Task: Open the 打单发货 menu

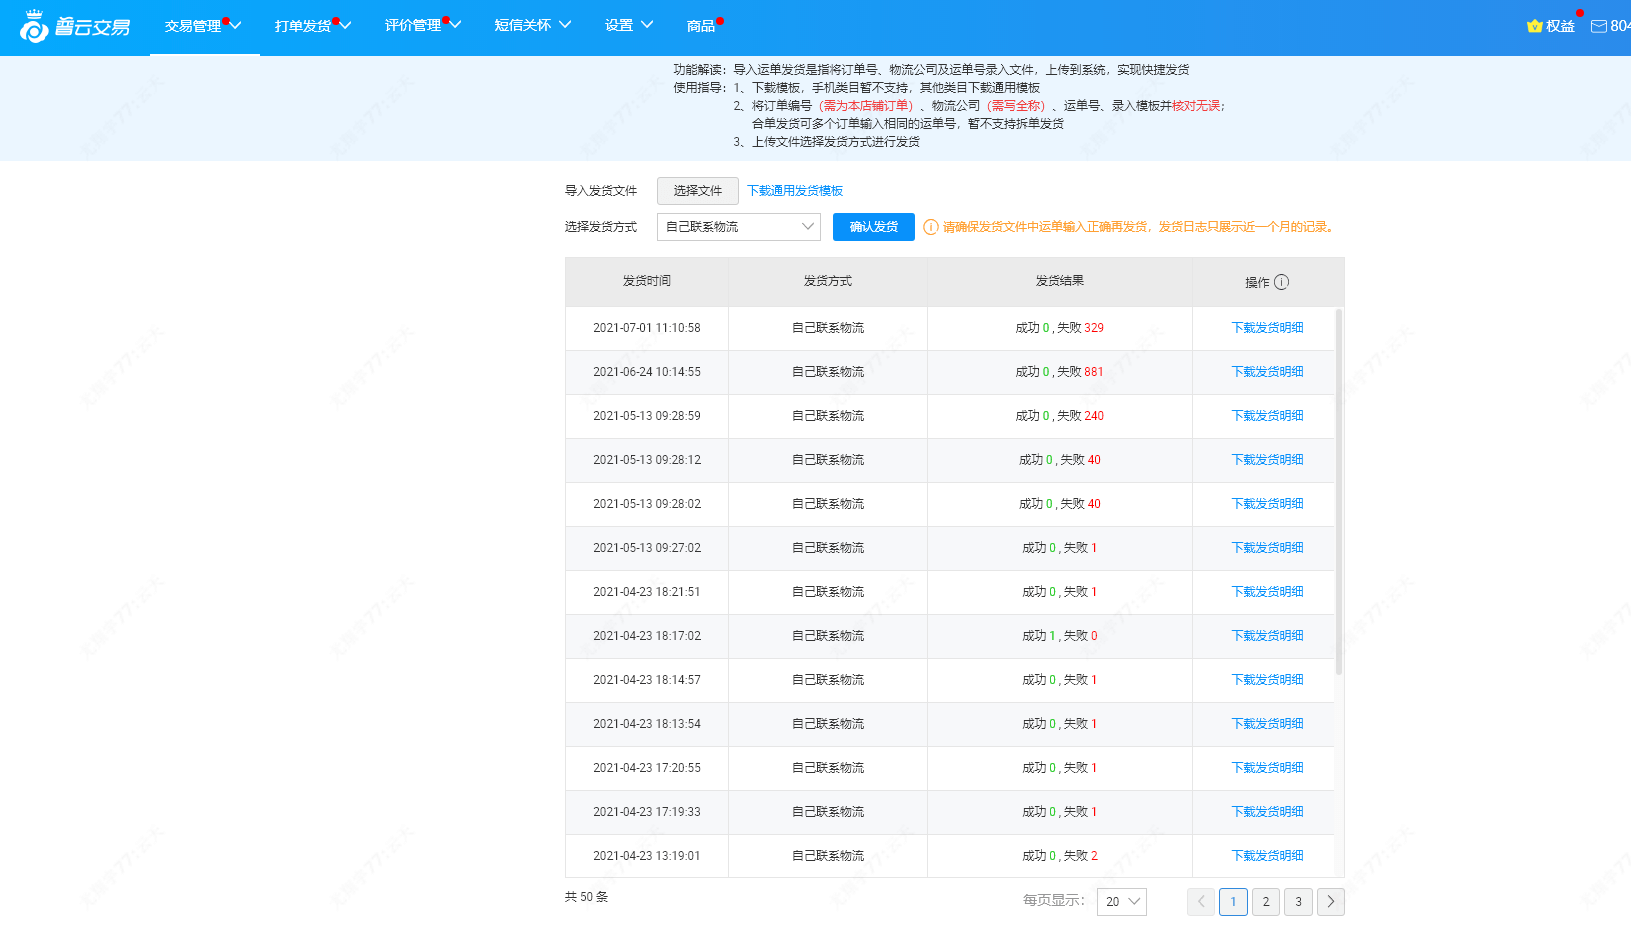Action: (313, 26)
